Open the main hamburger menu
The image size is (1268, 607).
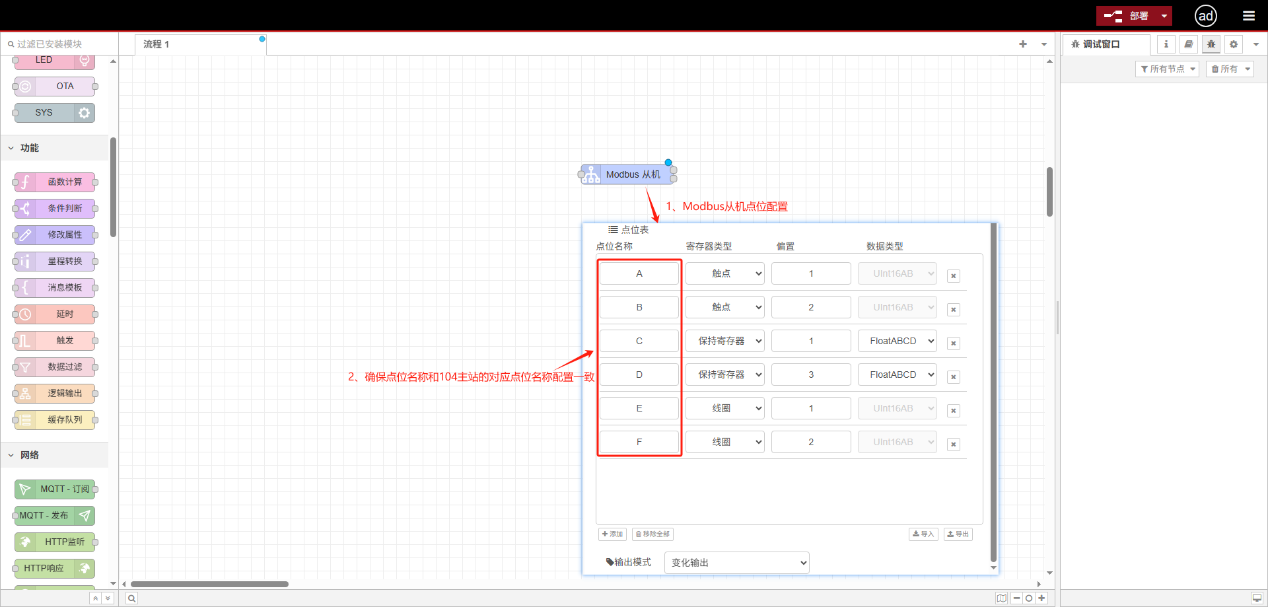1248,15
